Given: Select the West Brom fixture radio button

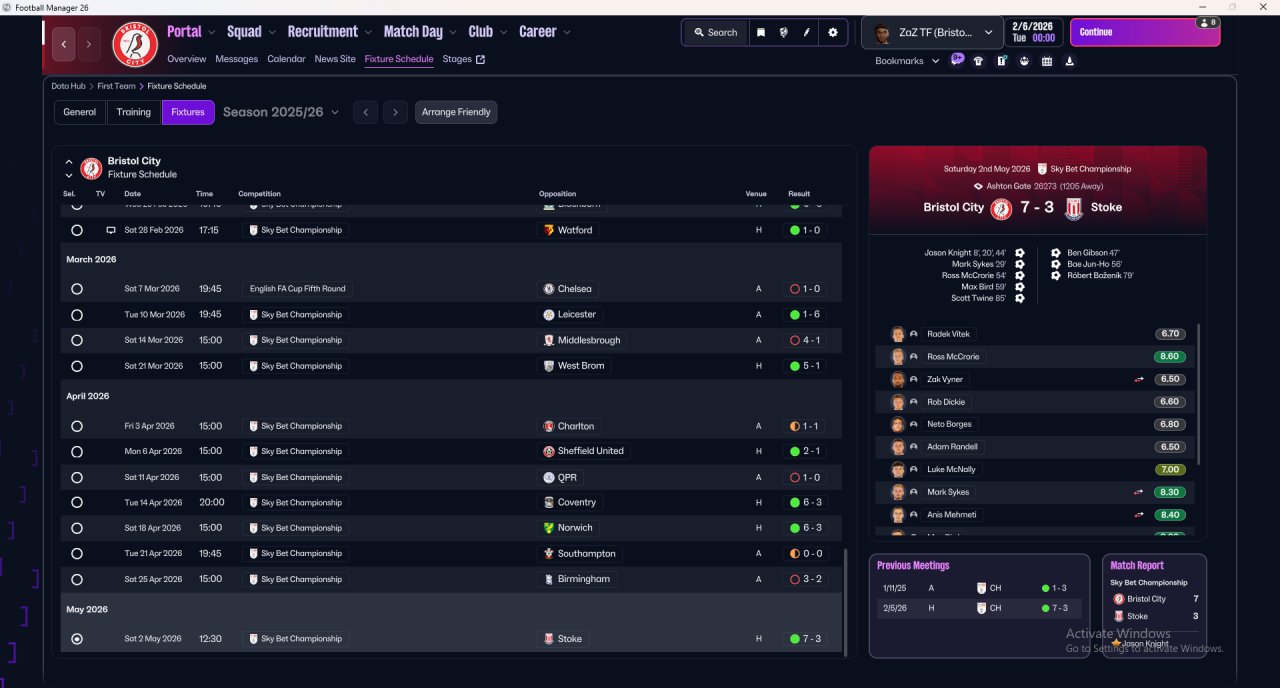Looking at the screenshot, I should tap(77, 366).
